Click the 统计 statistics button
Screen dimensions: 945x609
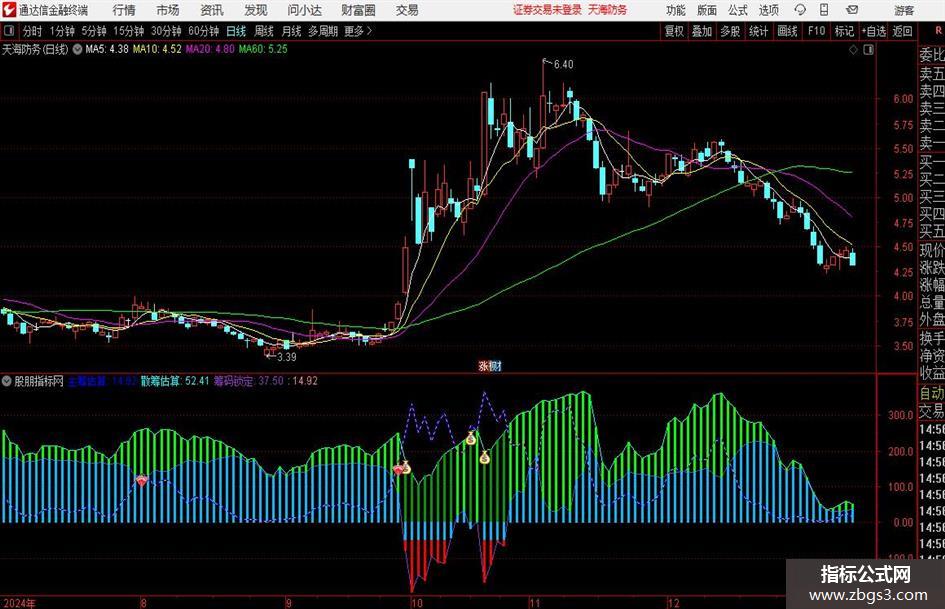click(758, 31)
